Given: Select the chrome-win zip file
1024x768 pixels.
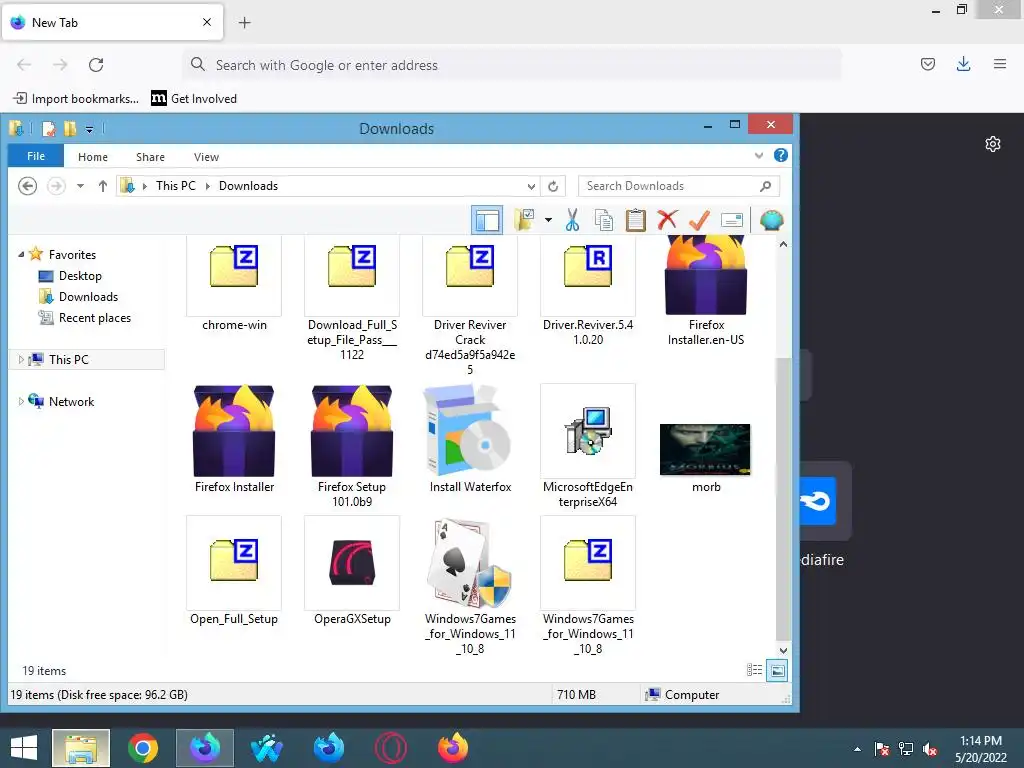Looking at the screenshot, I should (234, 285).
